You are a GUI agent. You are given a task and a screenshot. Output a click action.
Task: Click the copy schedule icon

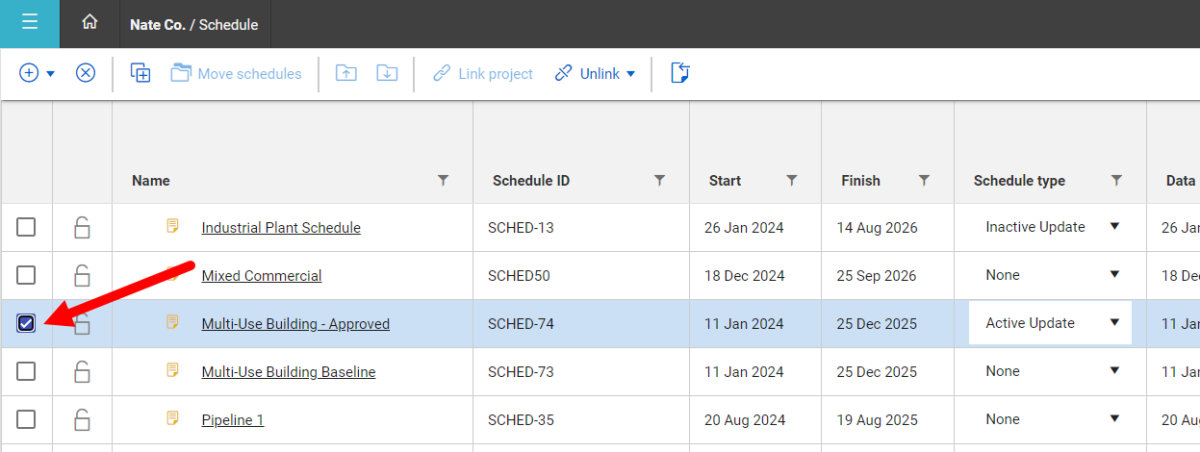pyautogui.click(x=141, y=73)
